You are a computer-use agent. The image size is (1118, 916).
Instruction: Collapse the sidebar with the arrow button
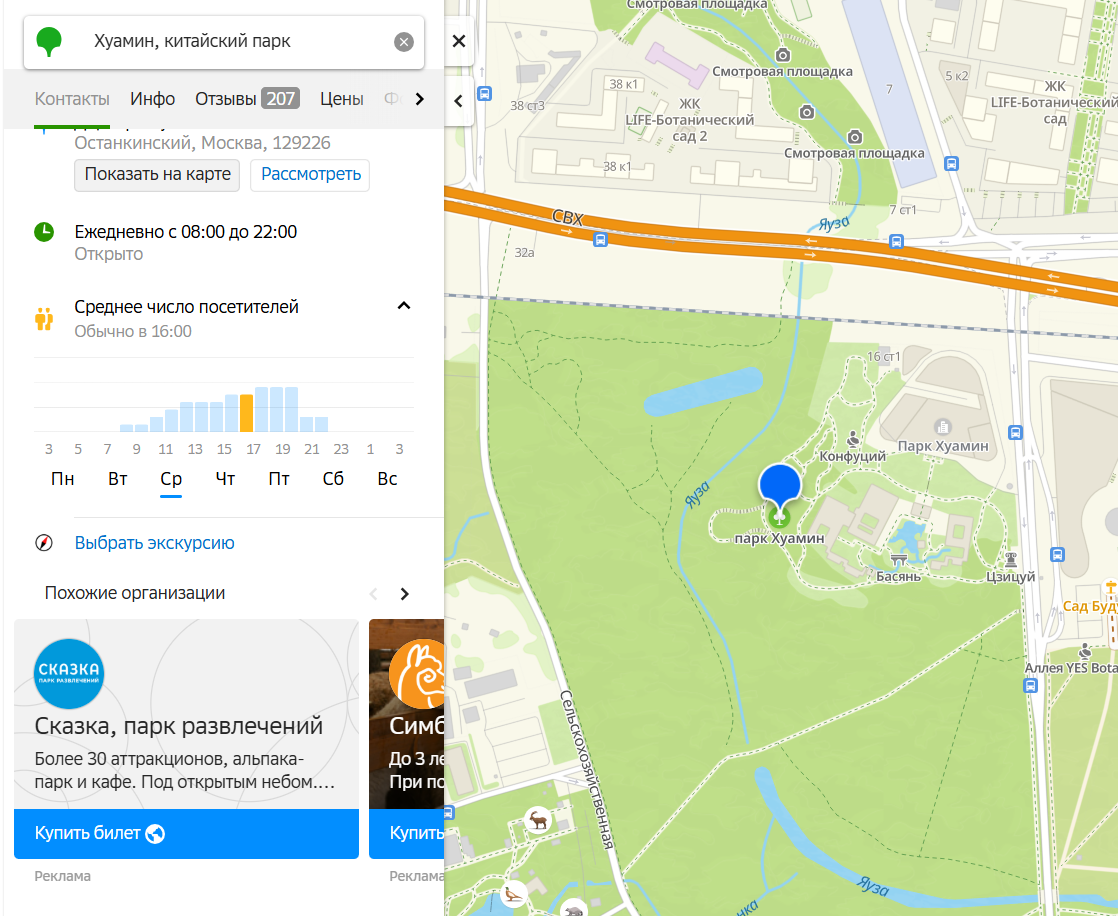tap(459, 101)
